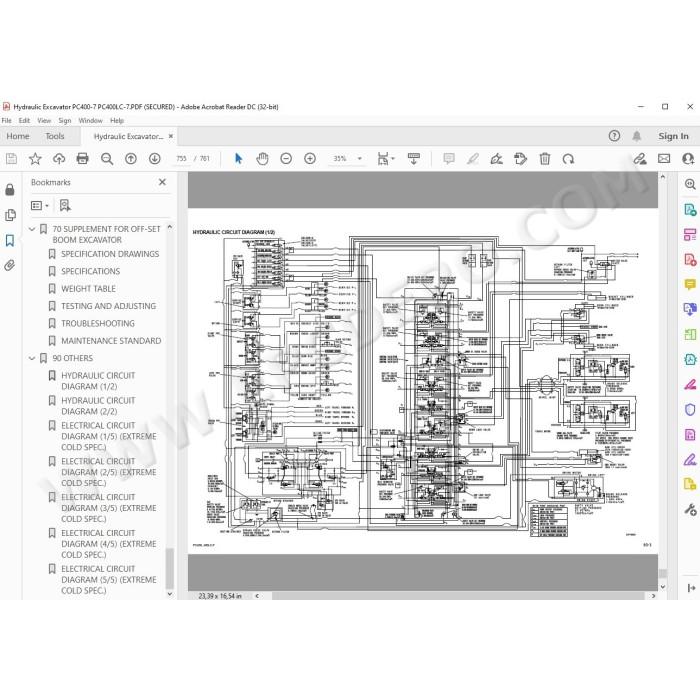The width and height of the screenshot is (700, 700).
Task: Collapse the 70 Supplement bookmark group
Action: (32, 229)
